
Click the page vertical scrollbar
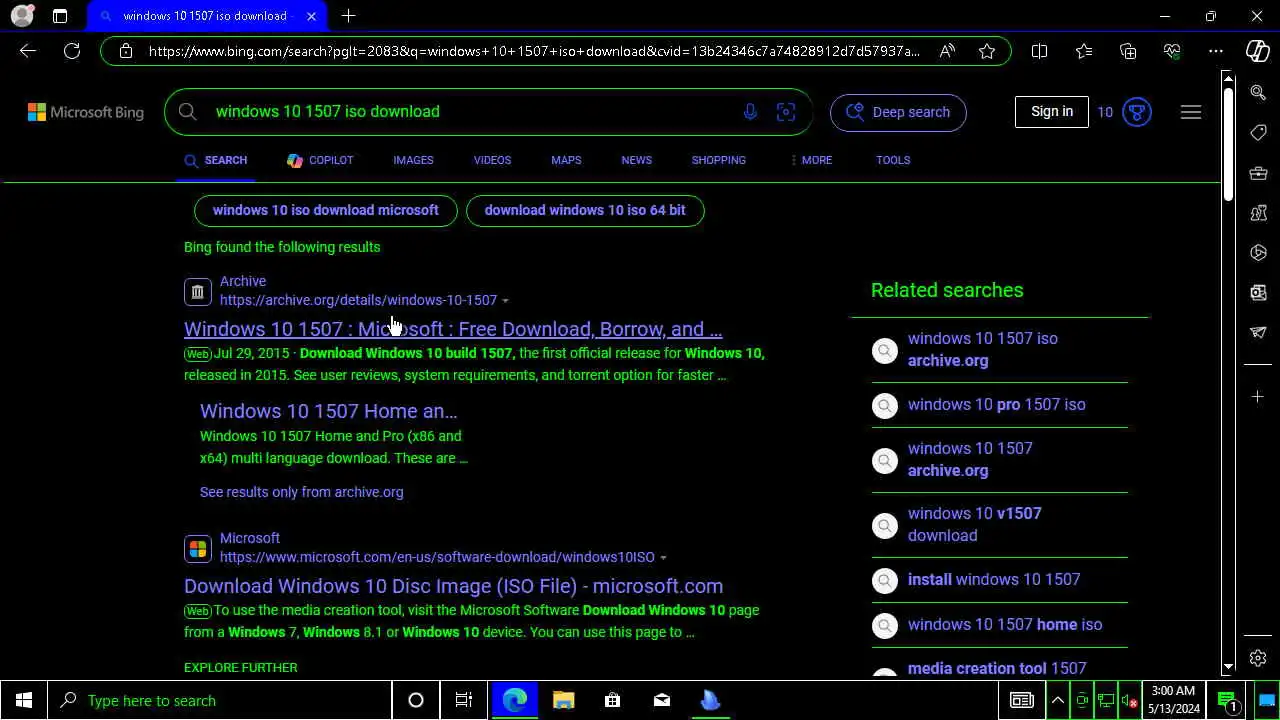click(1228, 143)
